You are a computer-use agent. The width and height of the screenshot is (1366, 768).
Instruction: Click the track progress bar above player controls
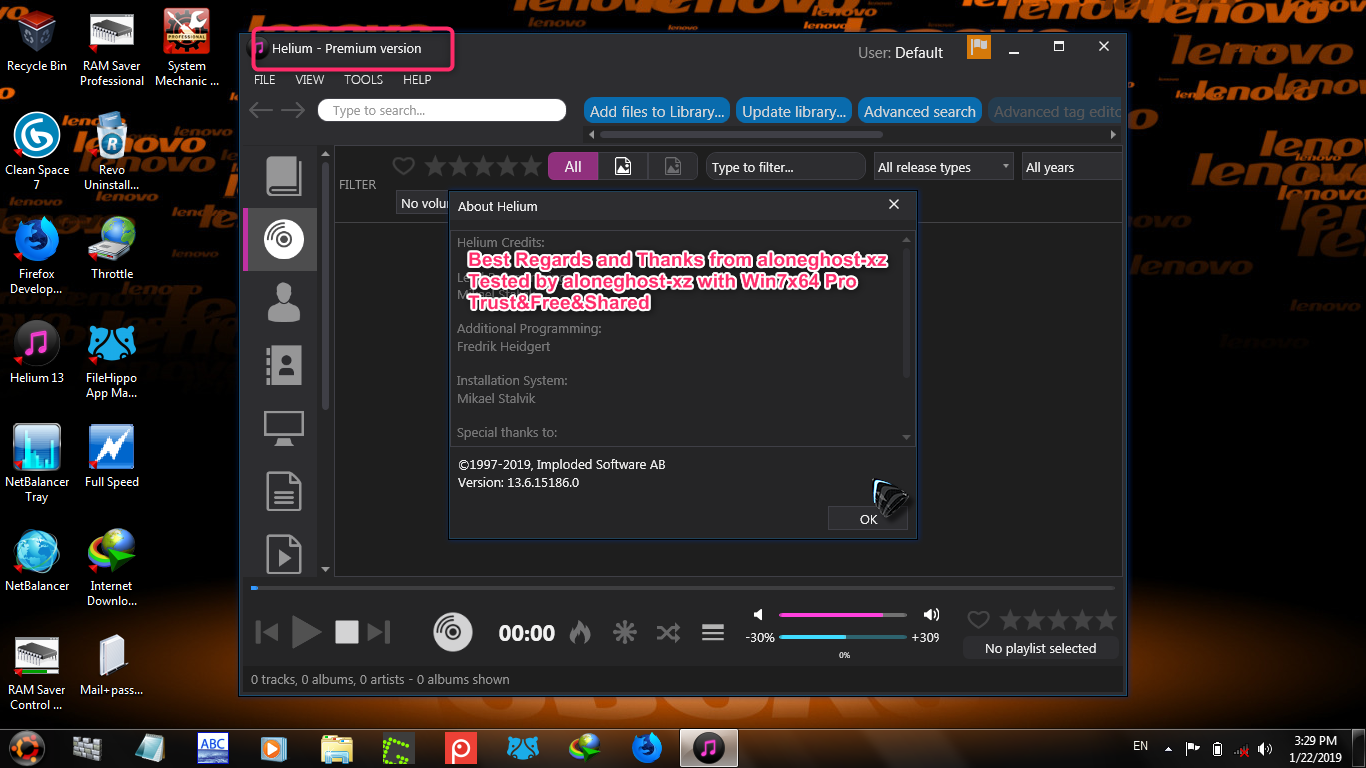point(682,588)
